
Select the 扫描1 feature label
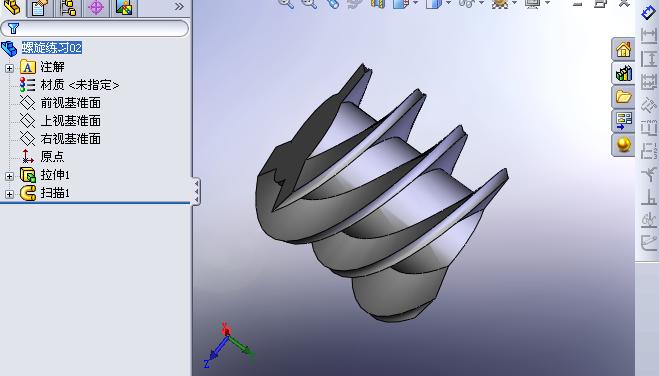click(x=55, y=193)
